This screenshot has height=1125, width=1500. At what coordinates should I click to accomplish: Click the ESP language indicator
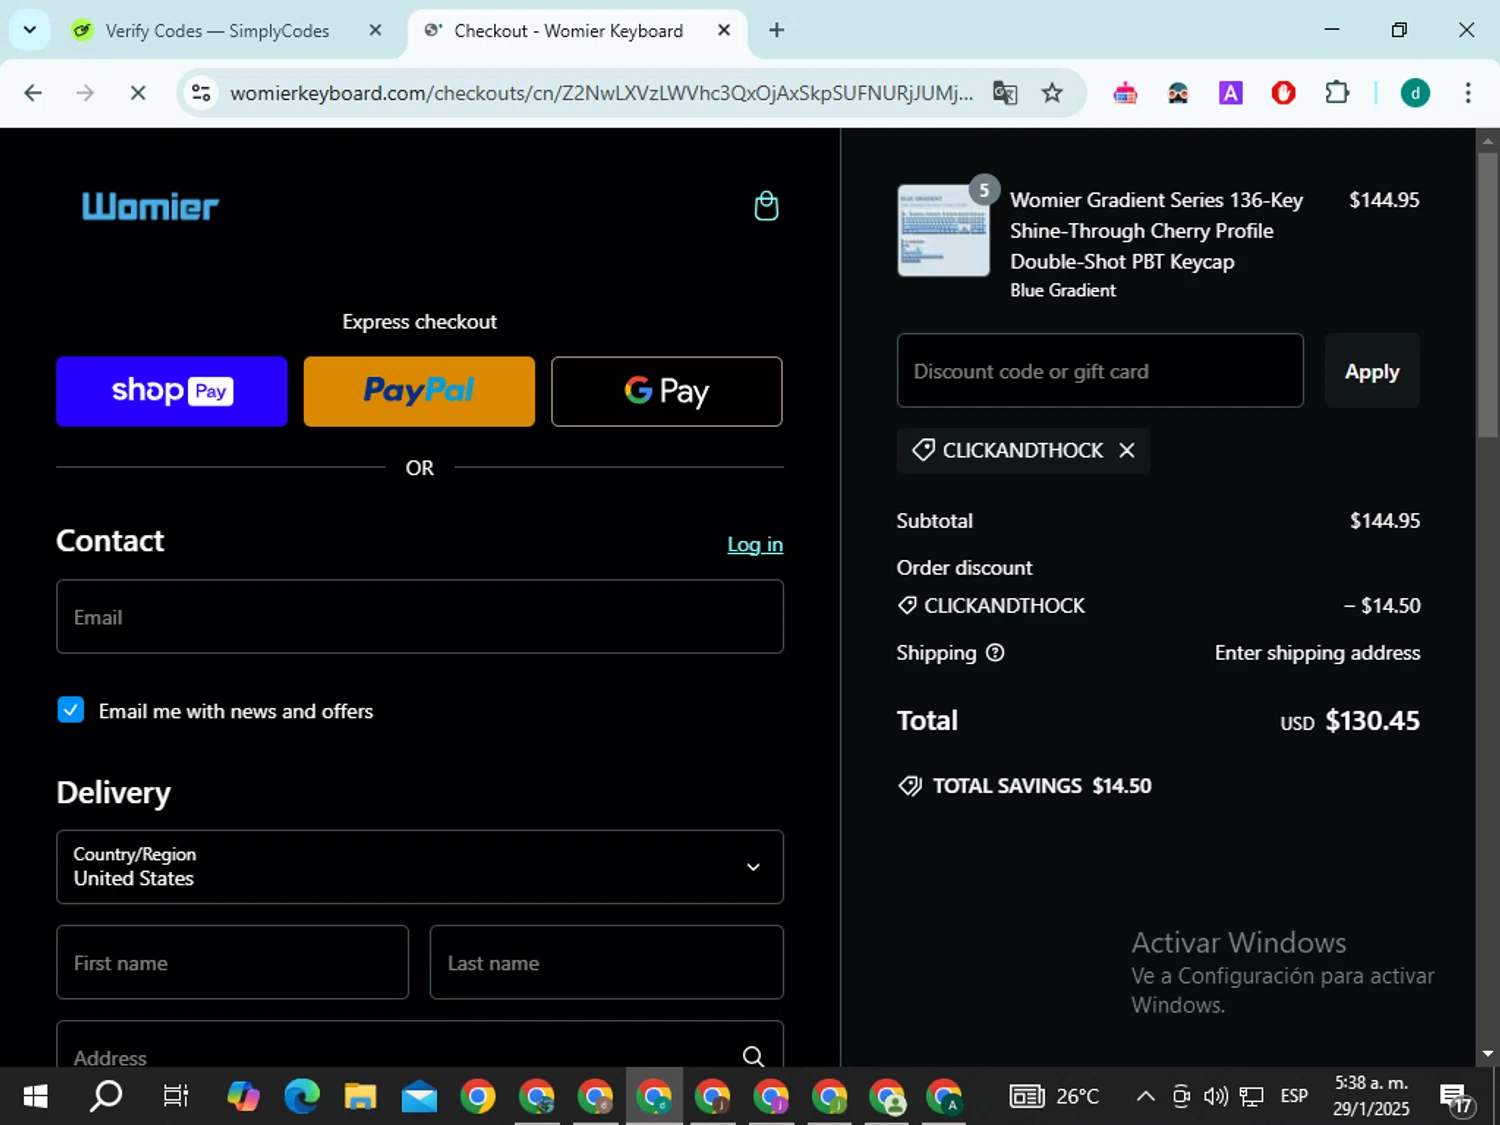tap(1294, 1097)
